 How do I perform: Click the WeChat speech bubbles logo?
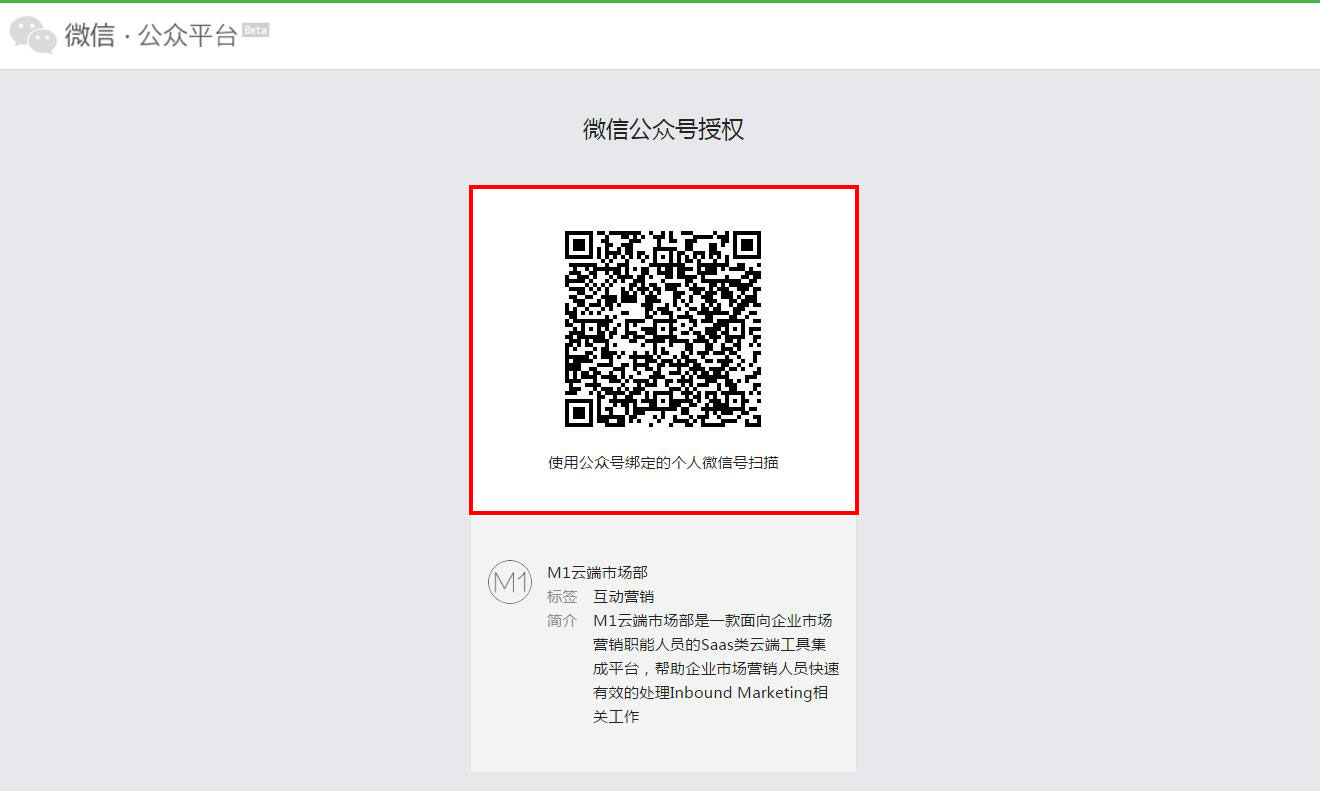pyautogui.click(x=33, y=35)
